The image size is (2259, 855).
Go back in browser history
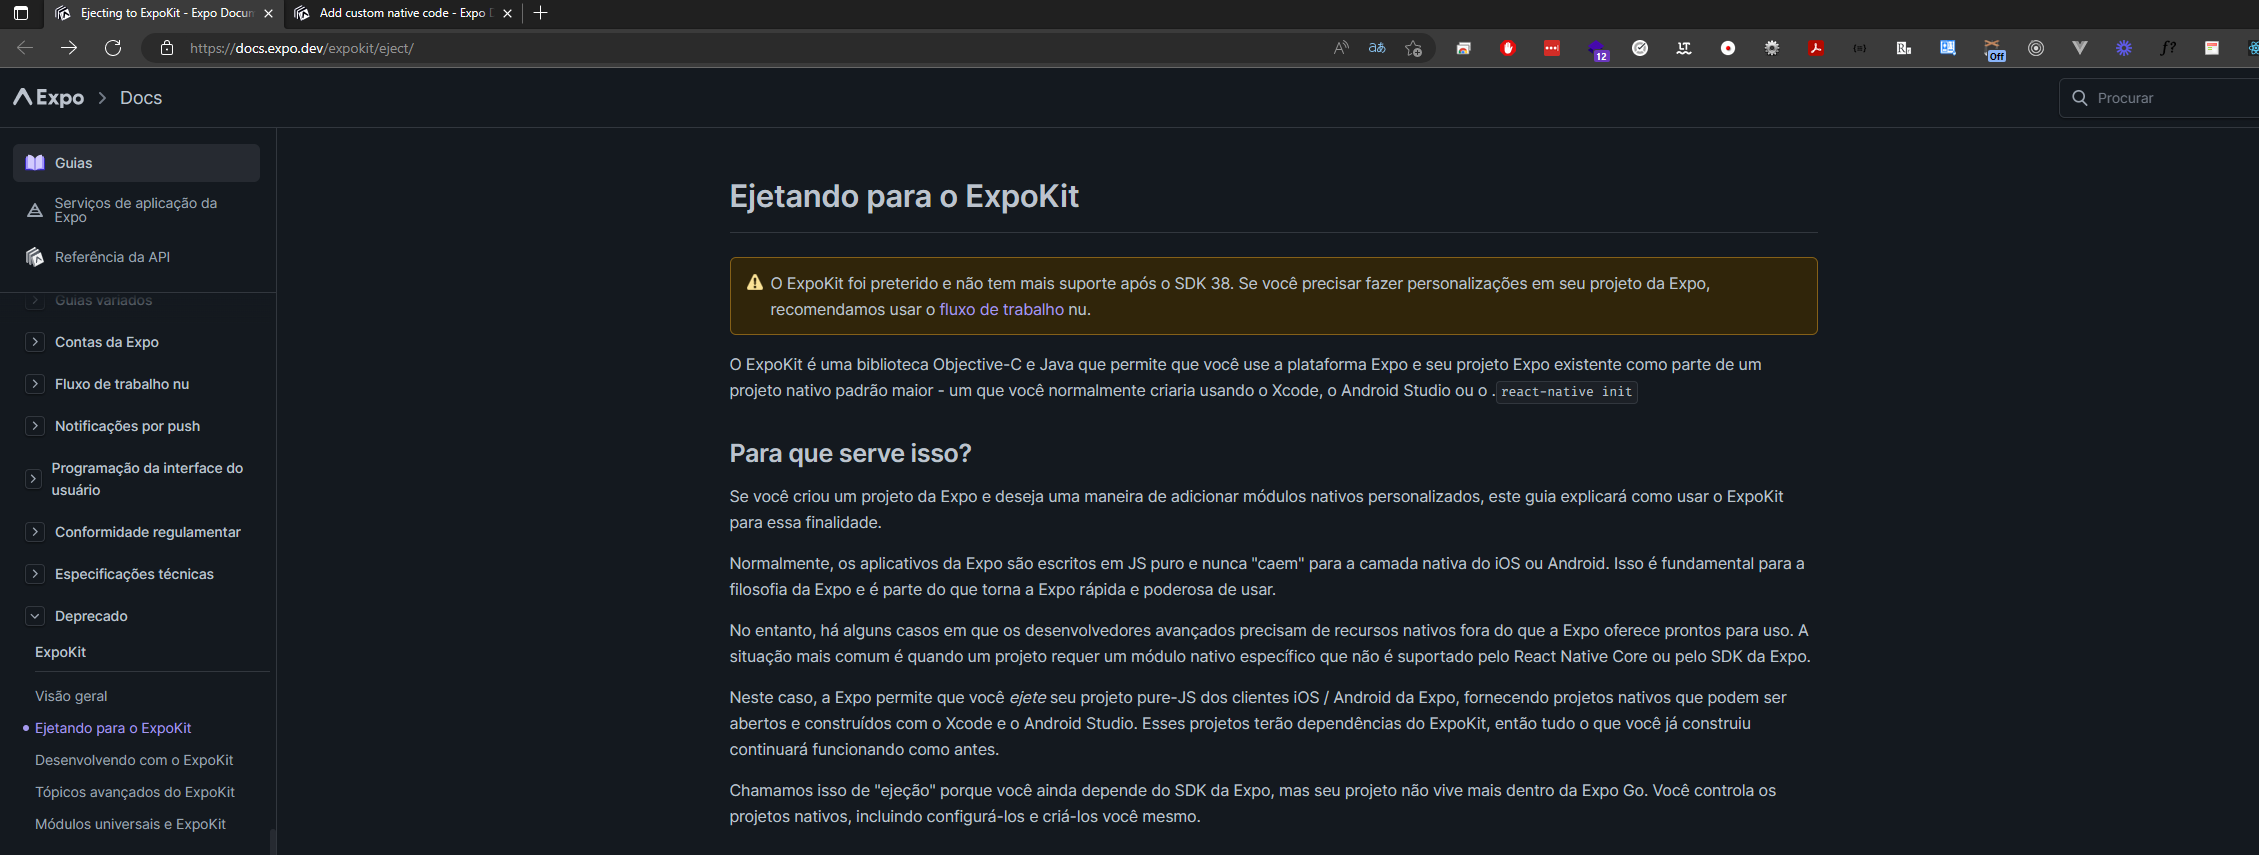tap(25, 48)
